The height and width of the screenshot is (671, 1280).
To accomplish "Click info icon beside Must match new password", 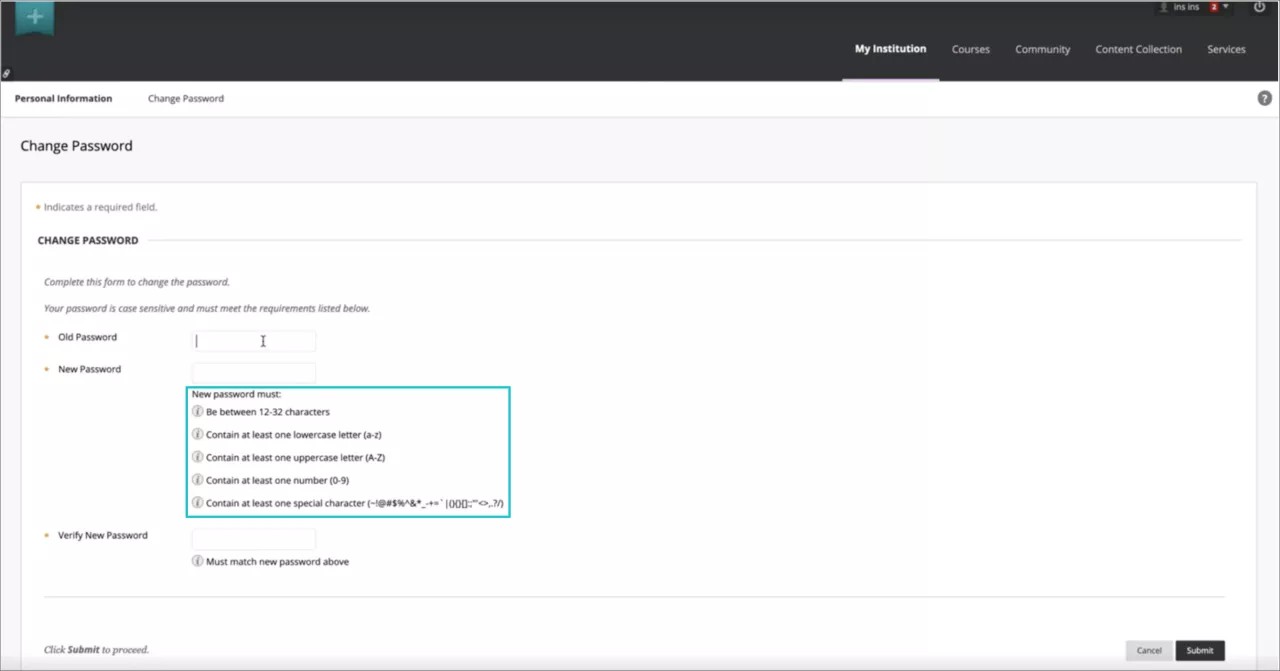I will 197,561.
